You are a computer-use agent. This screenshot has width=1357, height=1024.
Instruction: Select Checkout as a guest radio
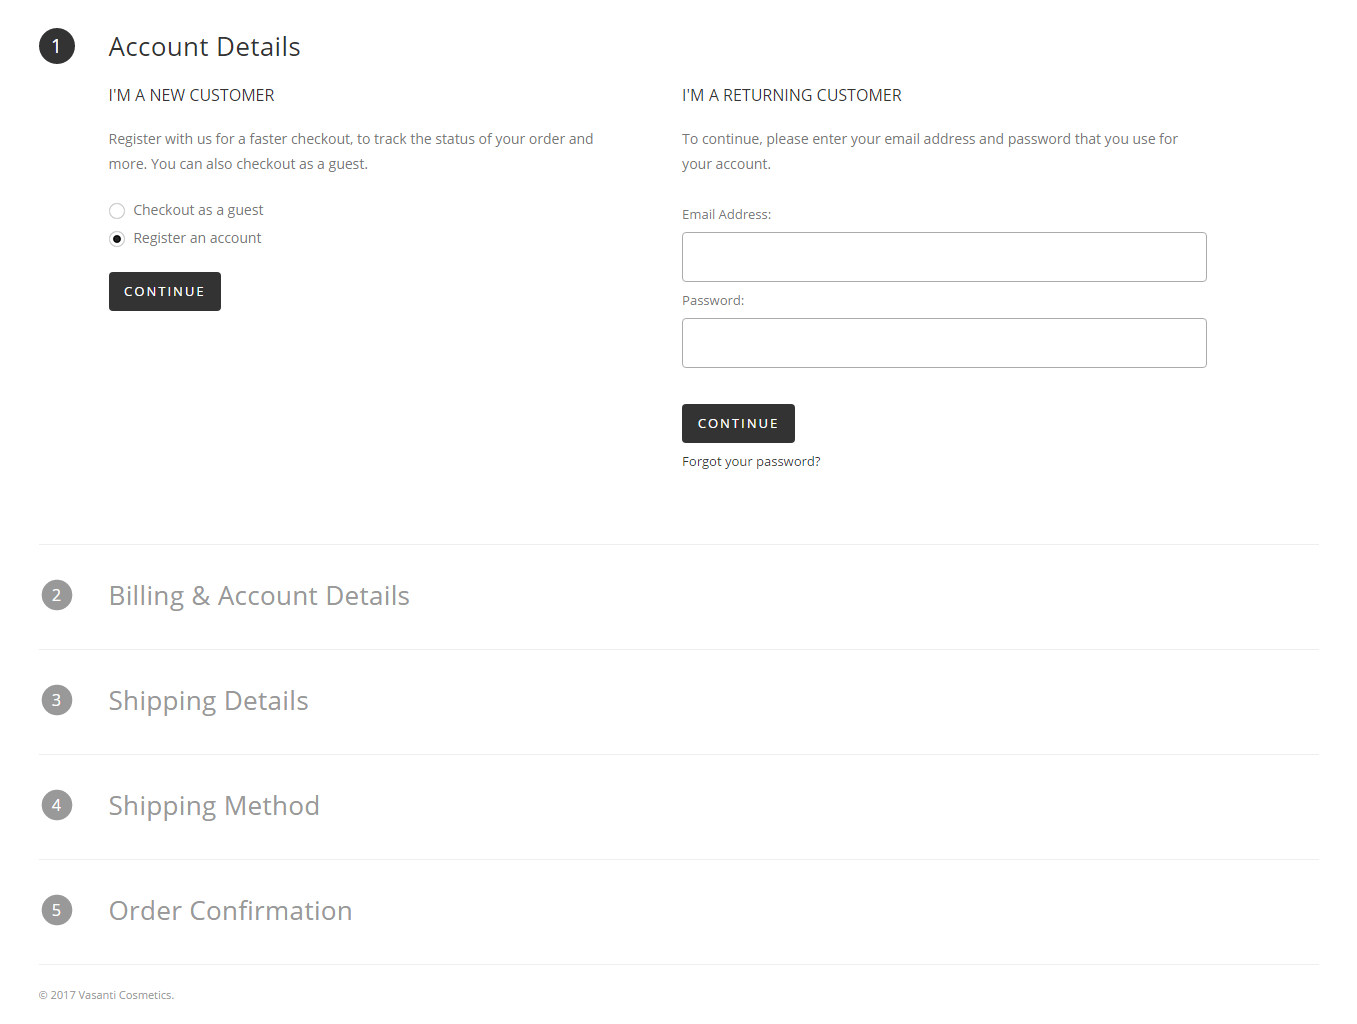click(117, 211)
